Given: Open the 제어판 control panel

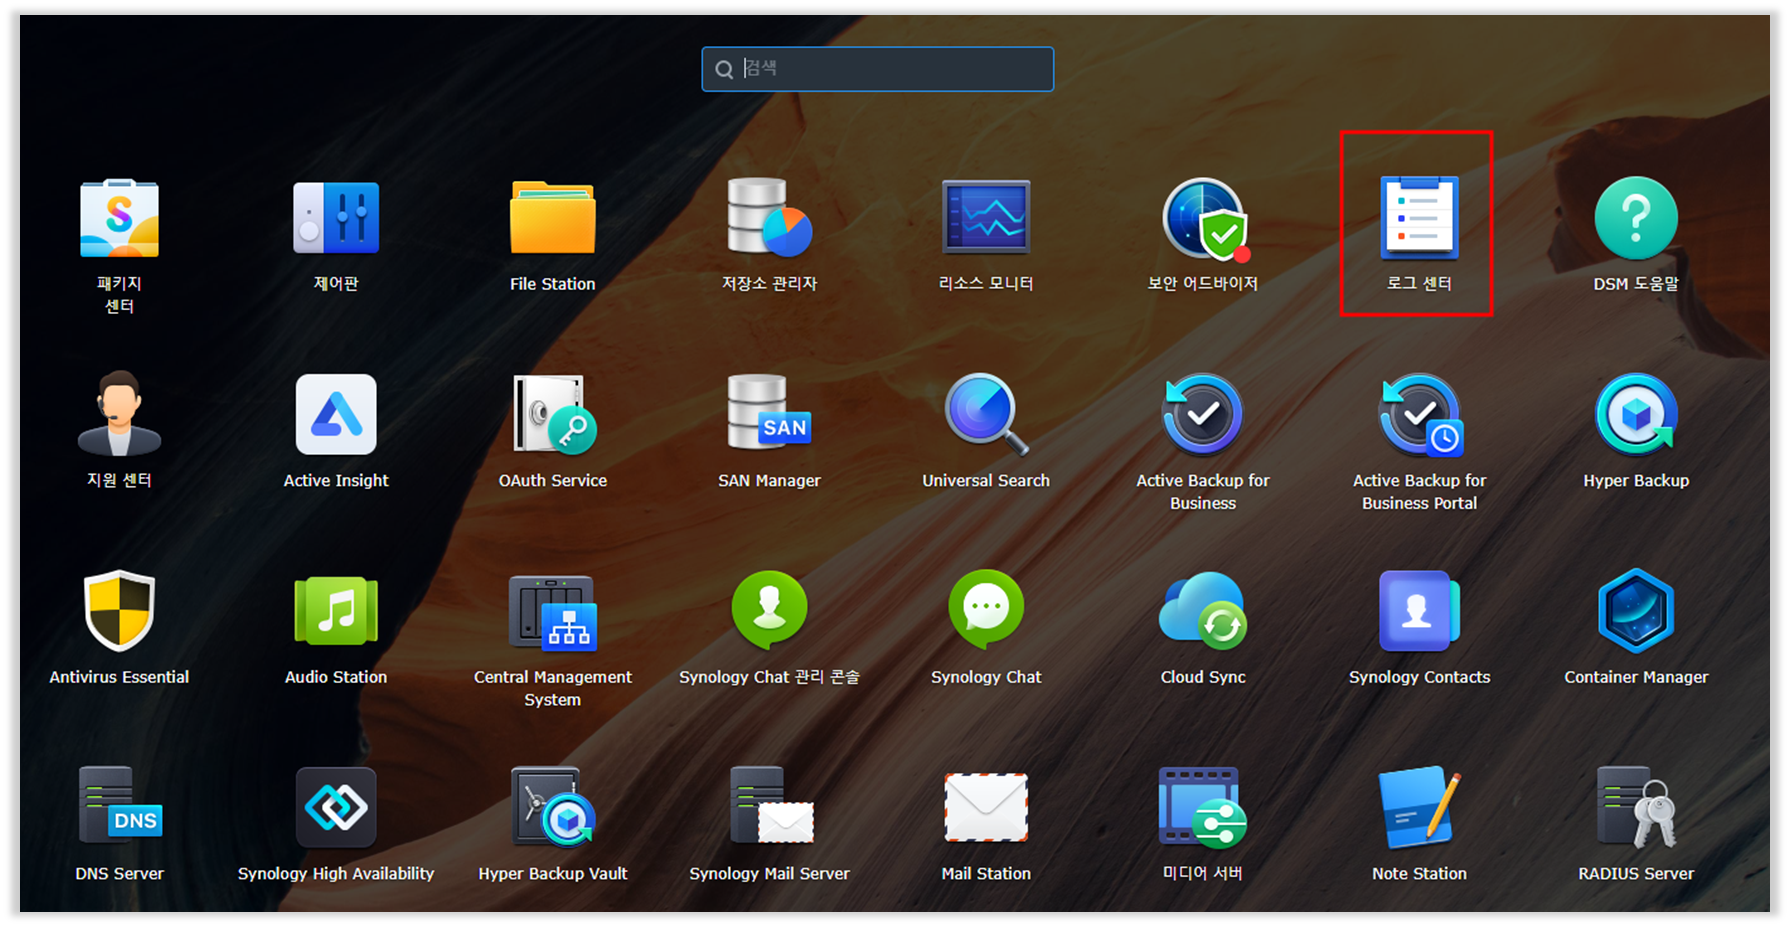Looking at the screenshot, I should 336,219.
